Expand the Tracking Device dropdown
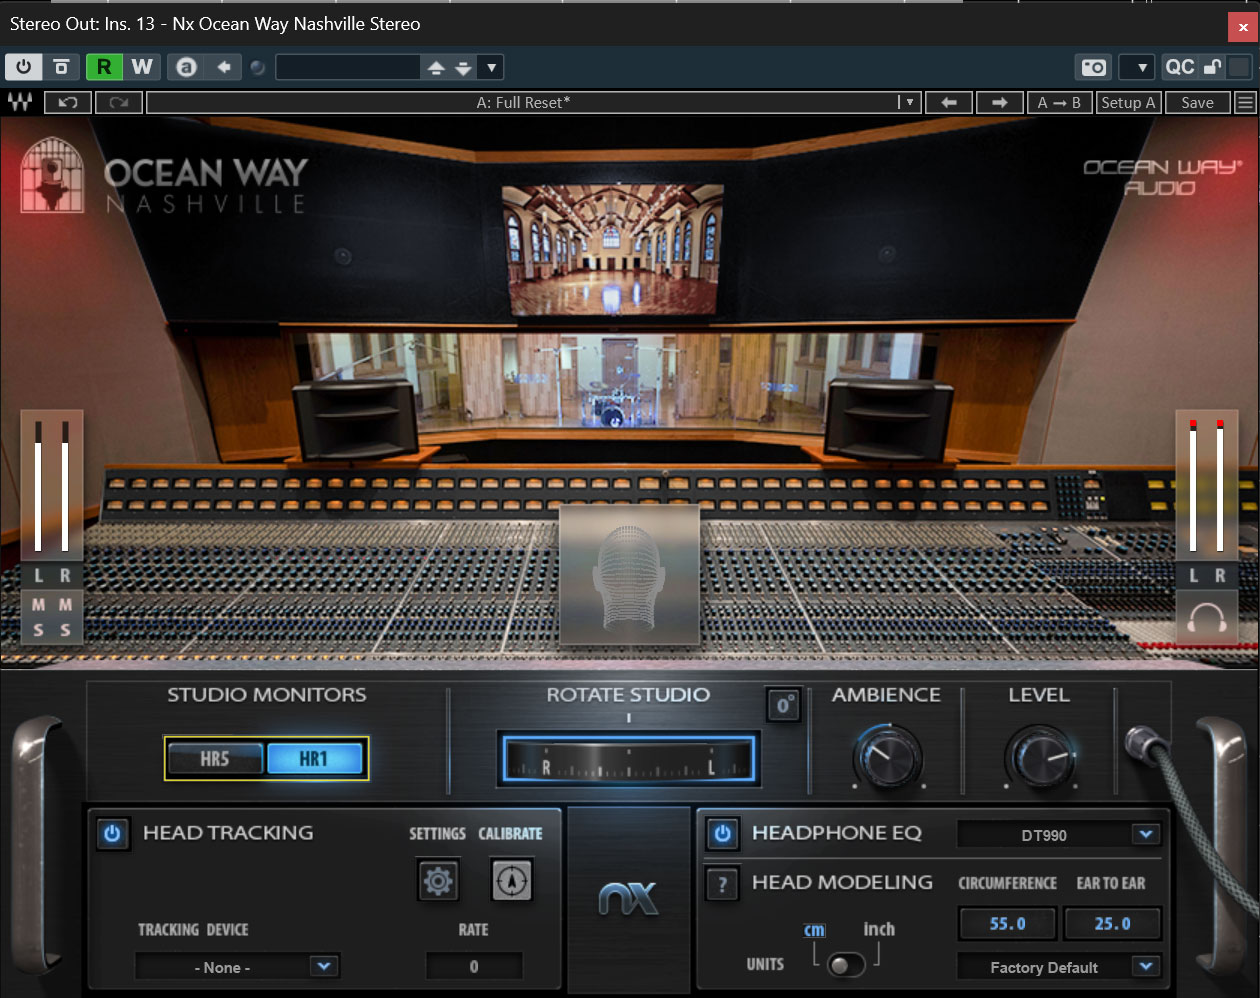This screenshot has height=998, width=1260. click(x=322, y=966)
